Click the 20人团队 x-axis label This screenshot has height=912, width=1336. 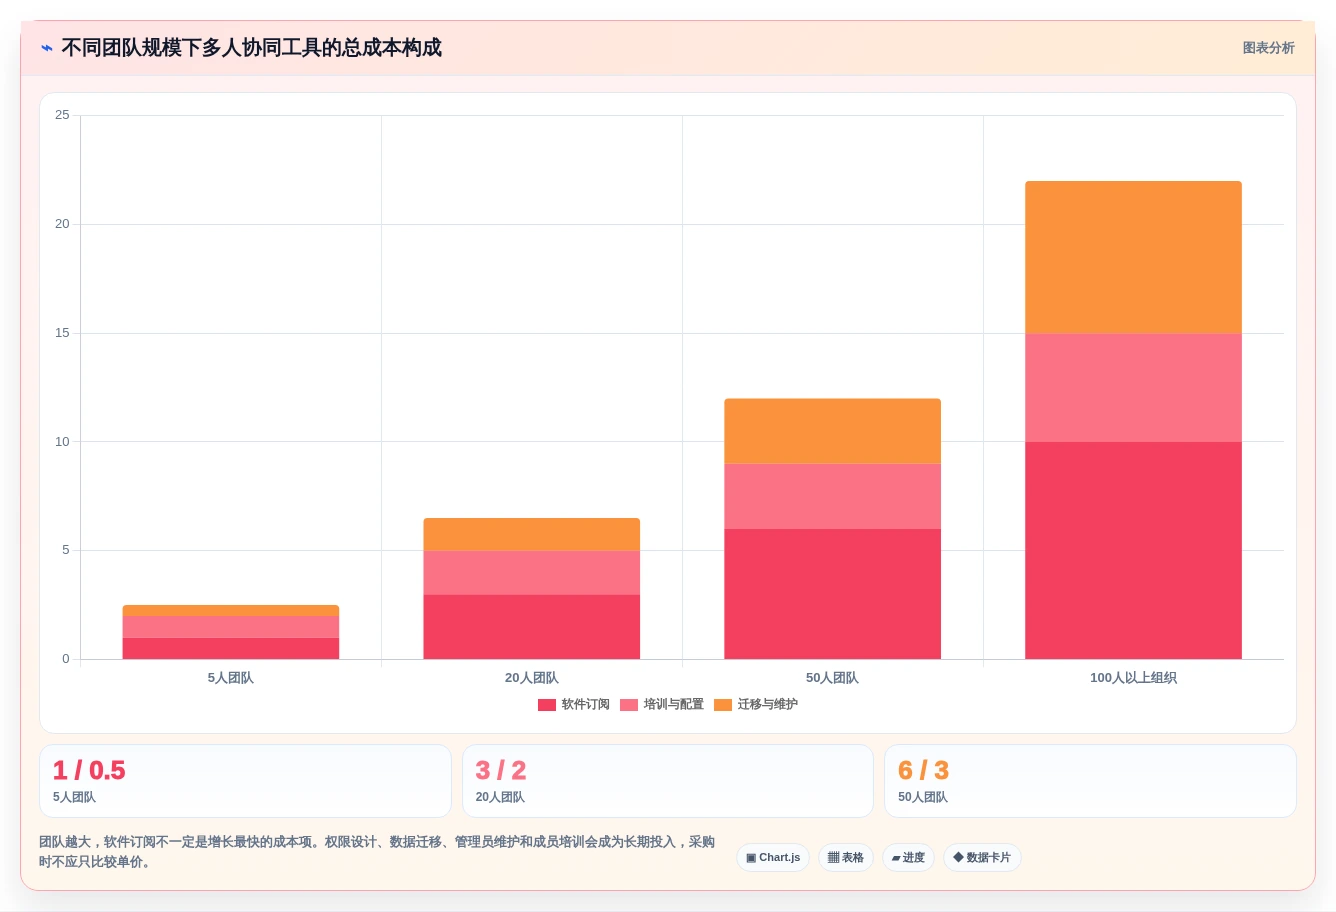click(531, 678)
